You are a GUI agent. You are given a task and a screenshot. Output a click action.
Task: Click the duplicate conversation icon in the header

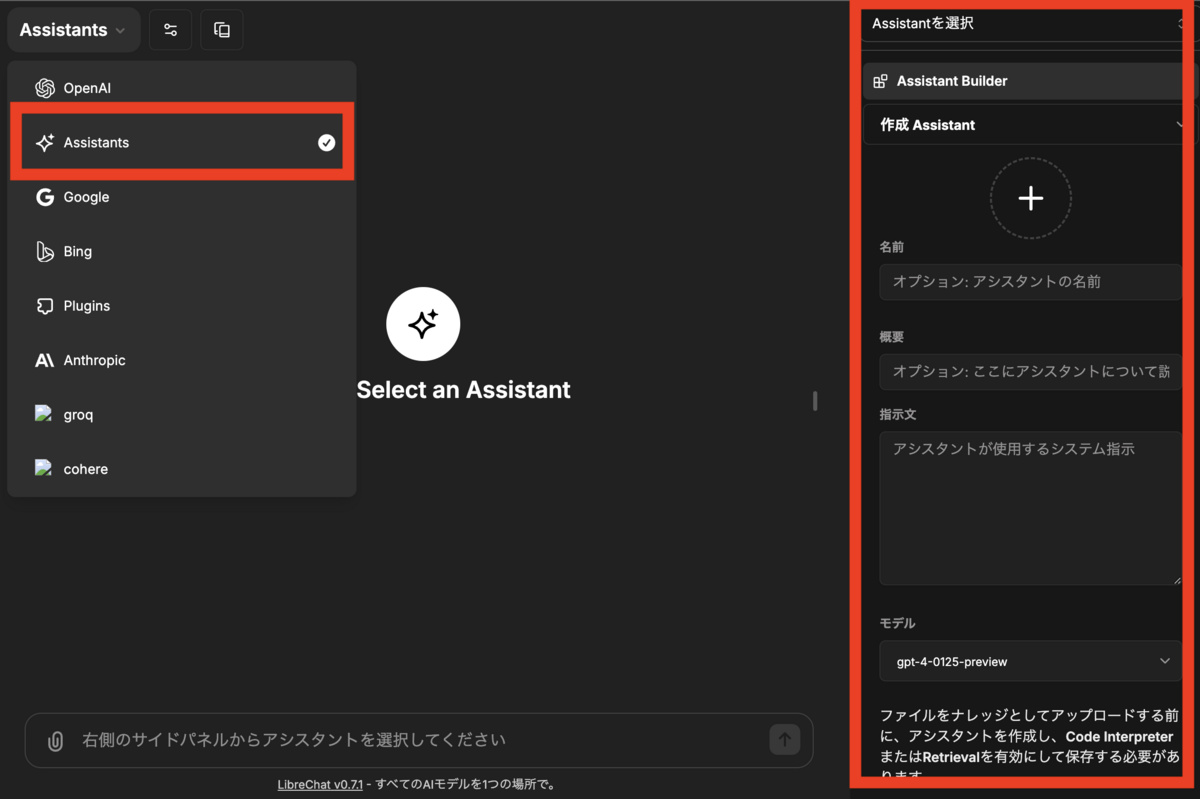click(x=221, y=29)
